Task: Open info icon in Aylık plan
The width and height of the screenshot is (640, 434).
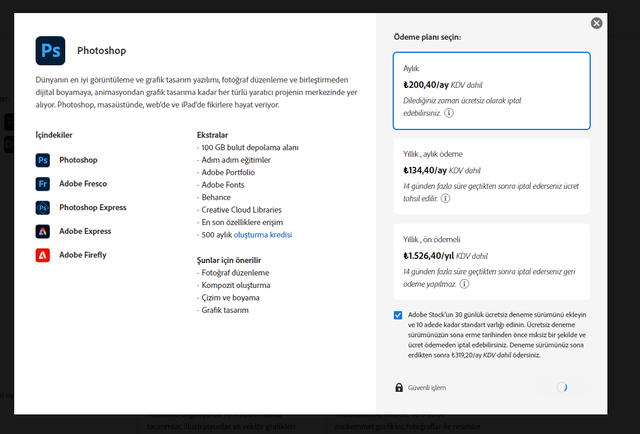Action: 449,113
